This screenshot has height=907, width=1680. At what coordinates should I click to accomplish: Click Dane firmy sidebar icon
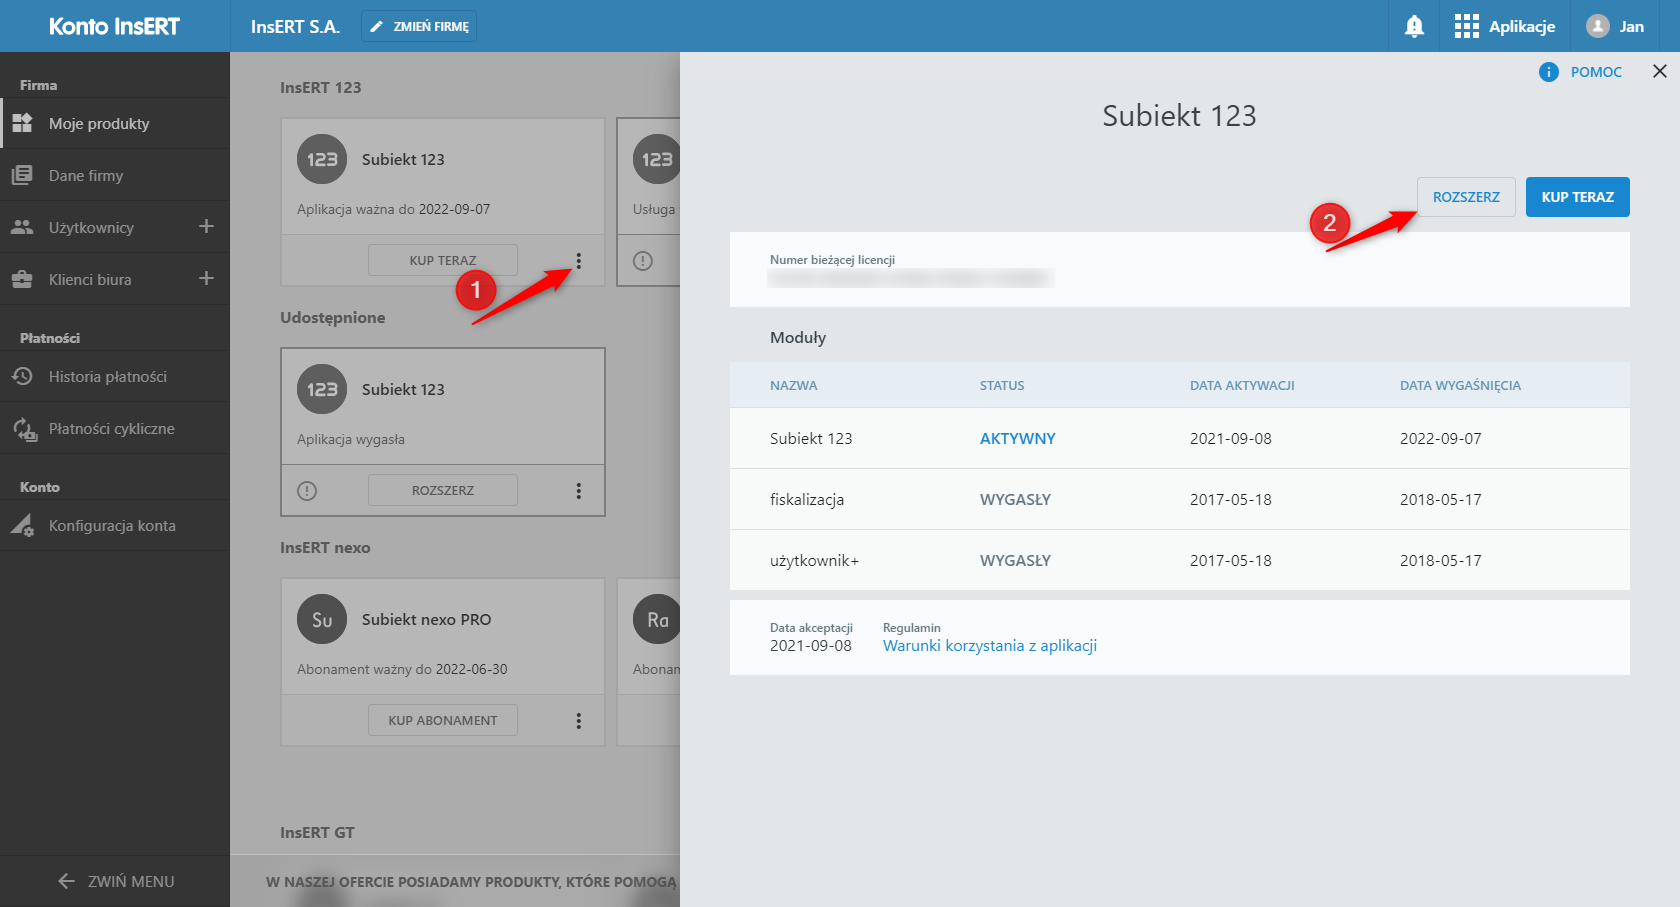(22, 175)
